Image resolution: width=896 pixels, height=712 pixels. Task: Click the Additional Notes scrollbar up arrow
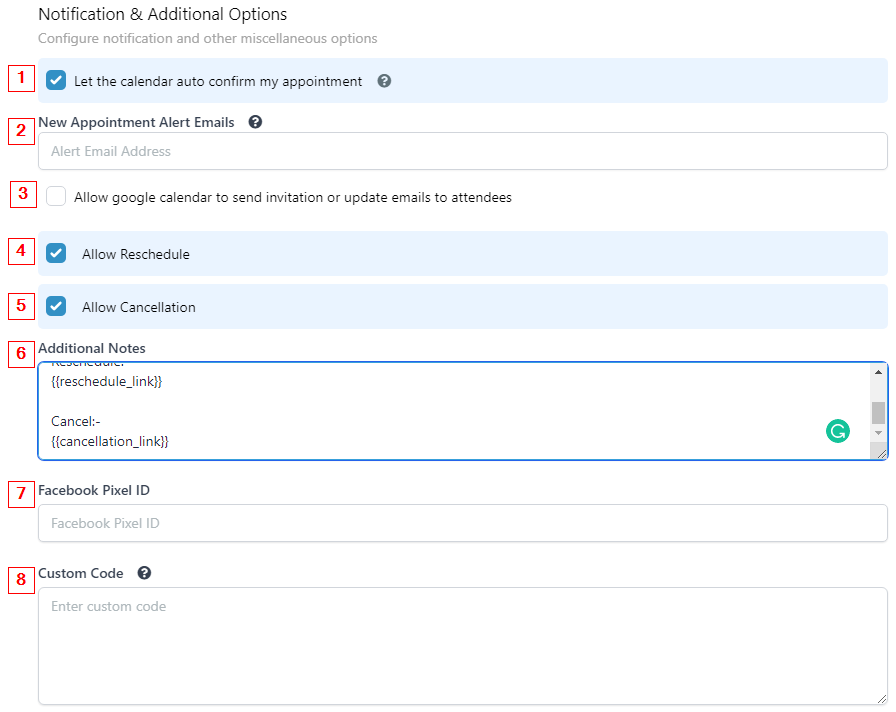[x=878, y=372]
